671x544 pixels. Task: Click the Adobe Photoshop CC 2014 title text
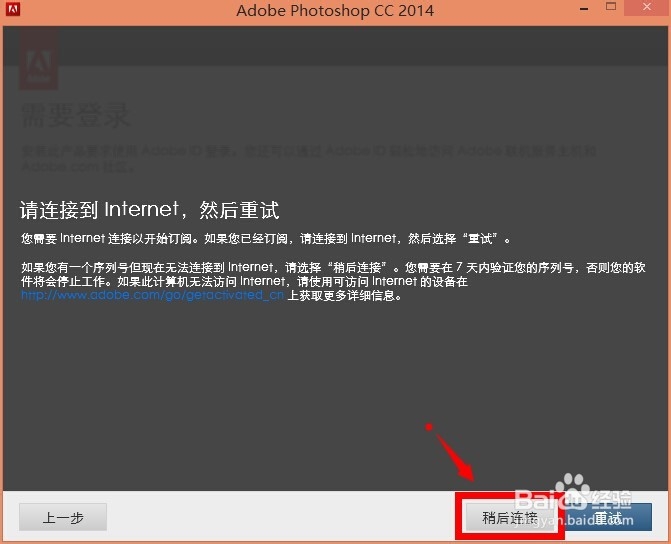pos(335,10)
